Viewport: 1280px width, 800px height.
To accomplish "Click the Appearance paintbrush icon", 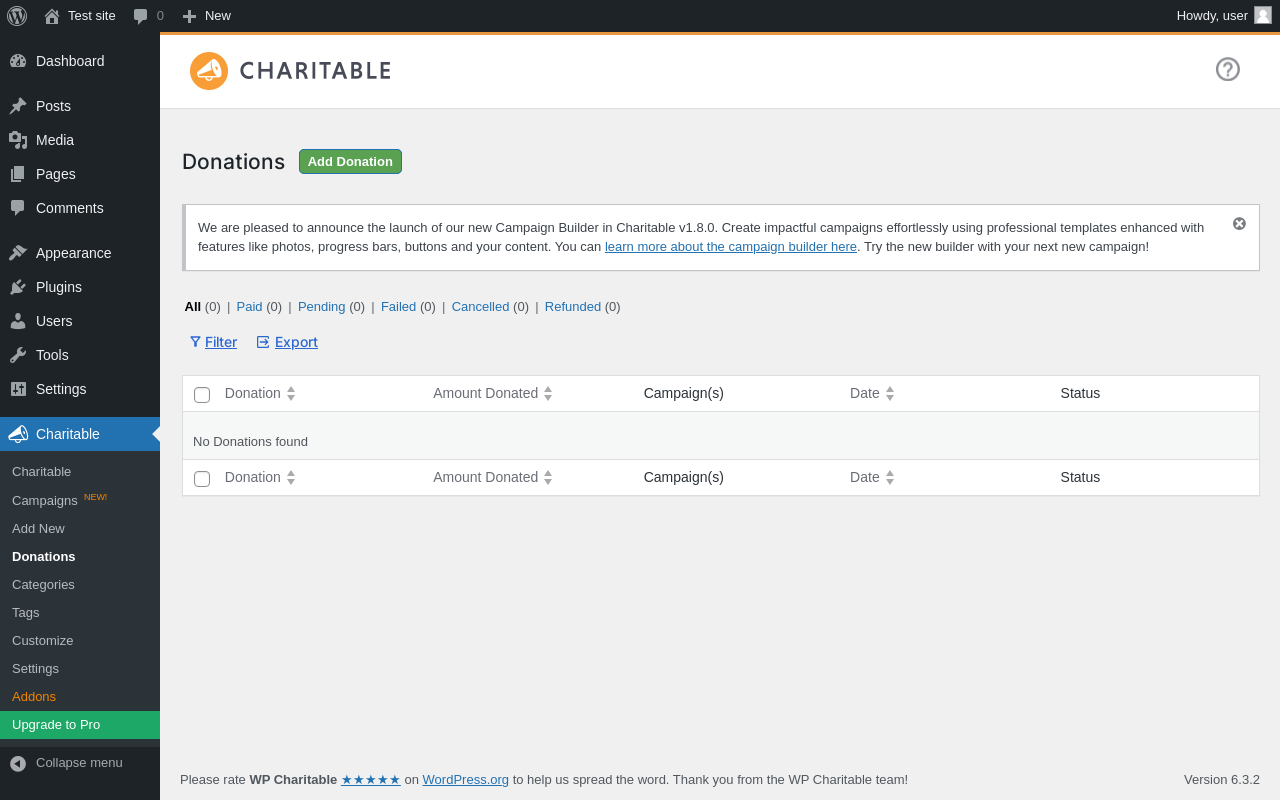I will (x=18, y=253).
